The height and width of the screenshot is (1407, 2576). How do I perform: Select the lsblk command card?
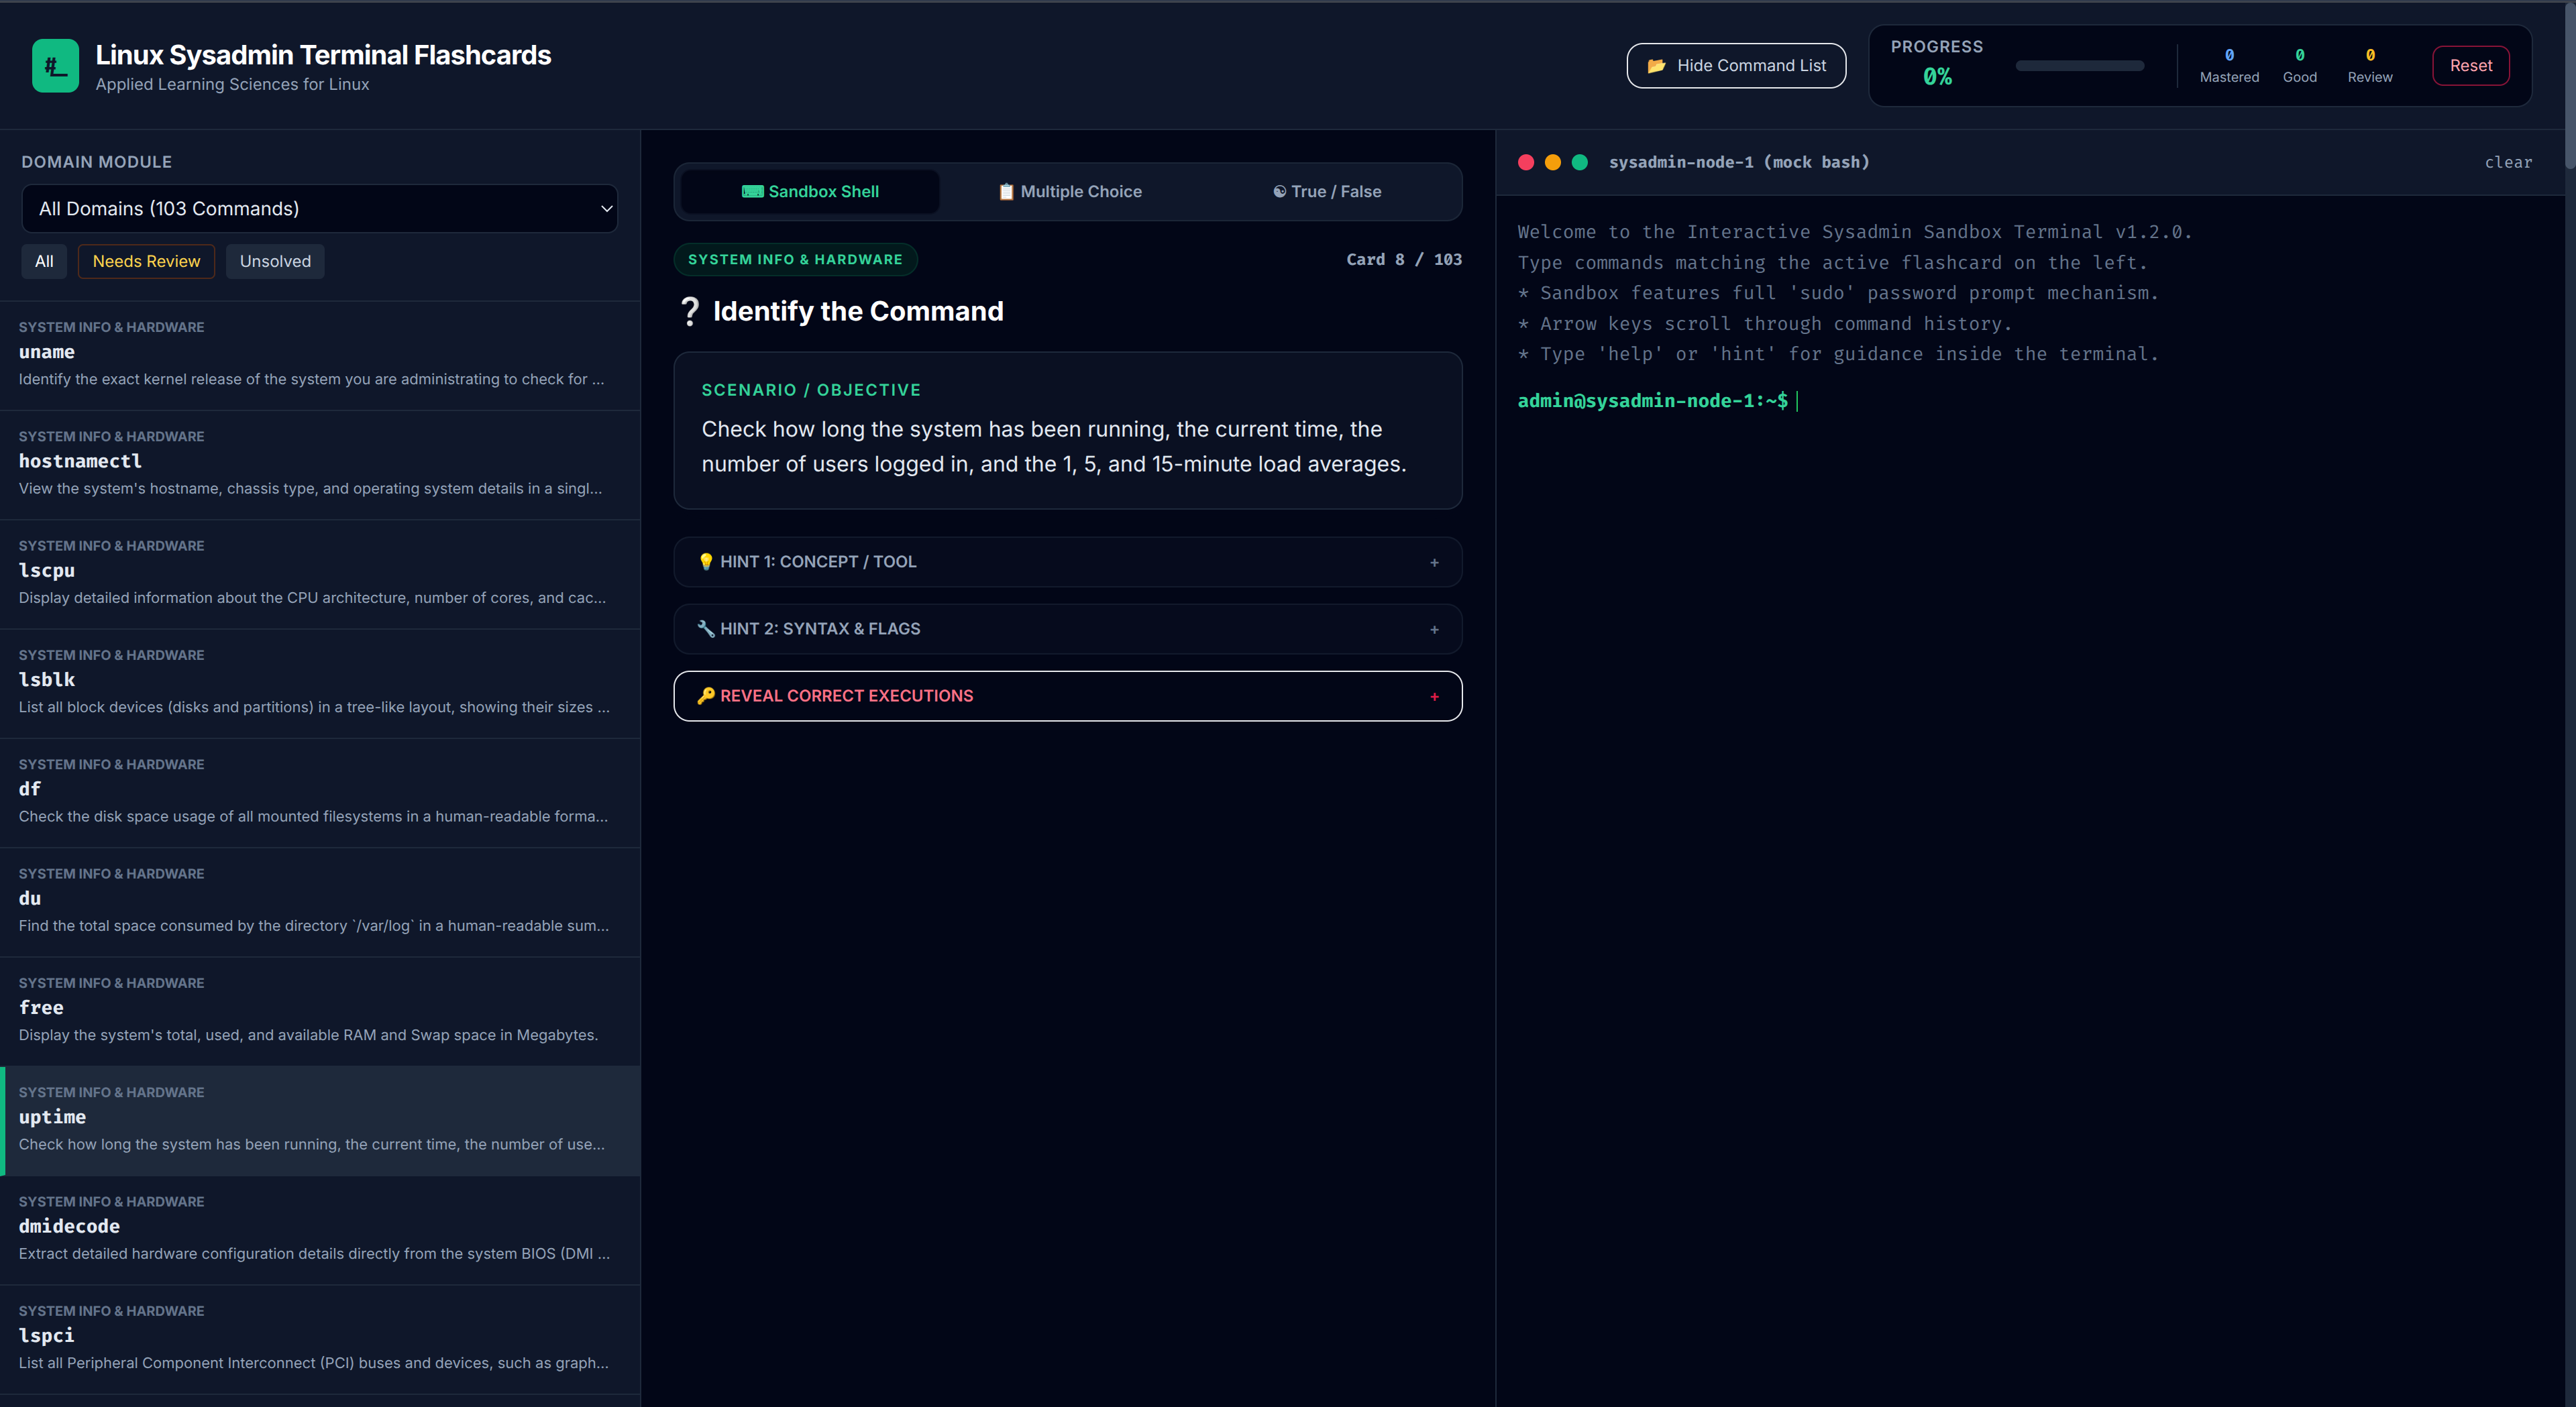point(320,684)
